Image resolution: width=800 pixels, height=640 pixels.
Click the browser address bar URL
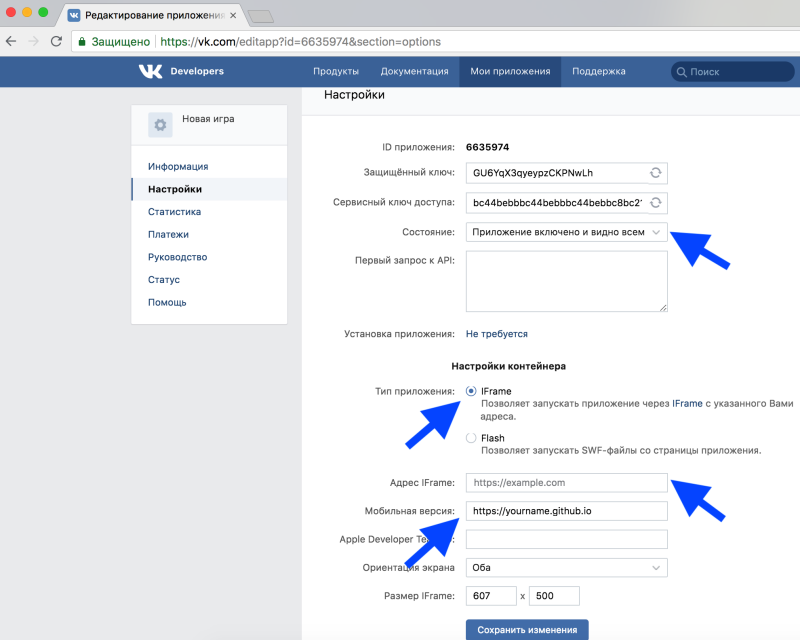click(x=301, y=42)
